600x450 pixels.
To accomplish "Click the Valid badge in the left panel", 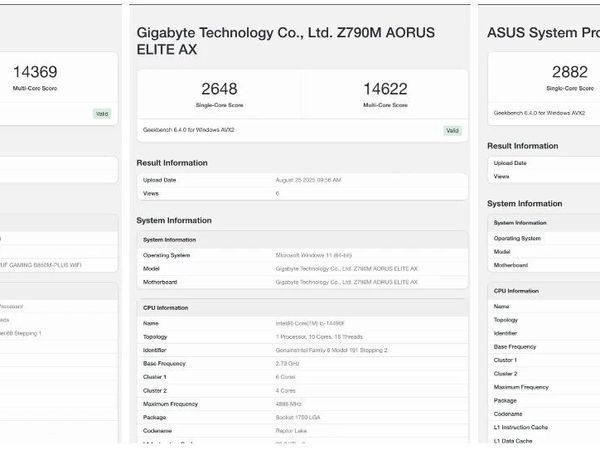I will click(102, 114).
